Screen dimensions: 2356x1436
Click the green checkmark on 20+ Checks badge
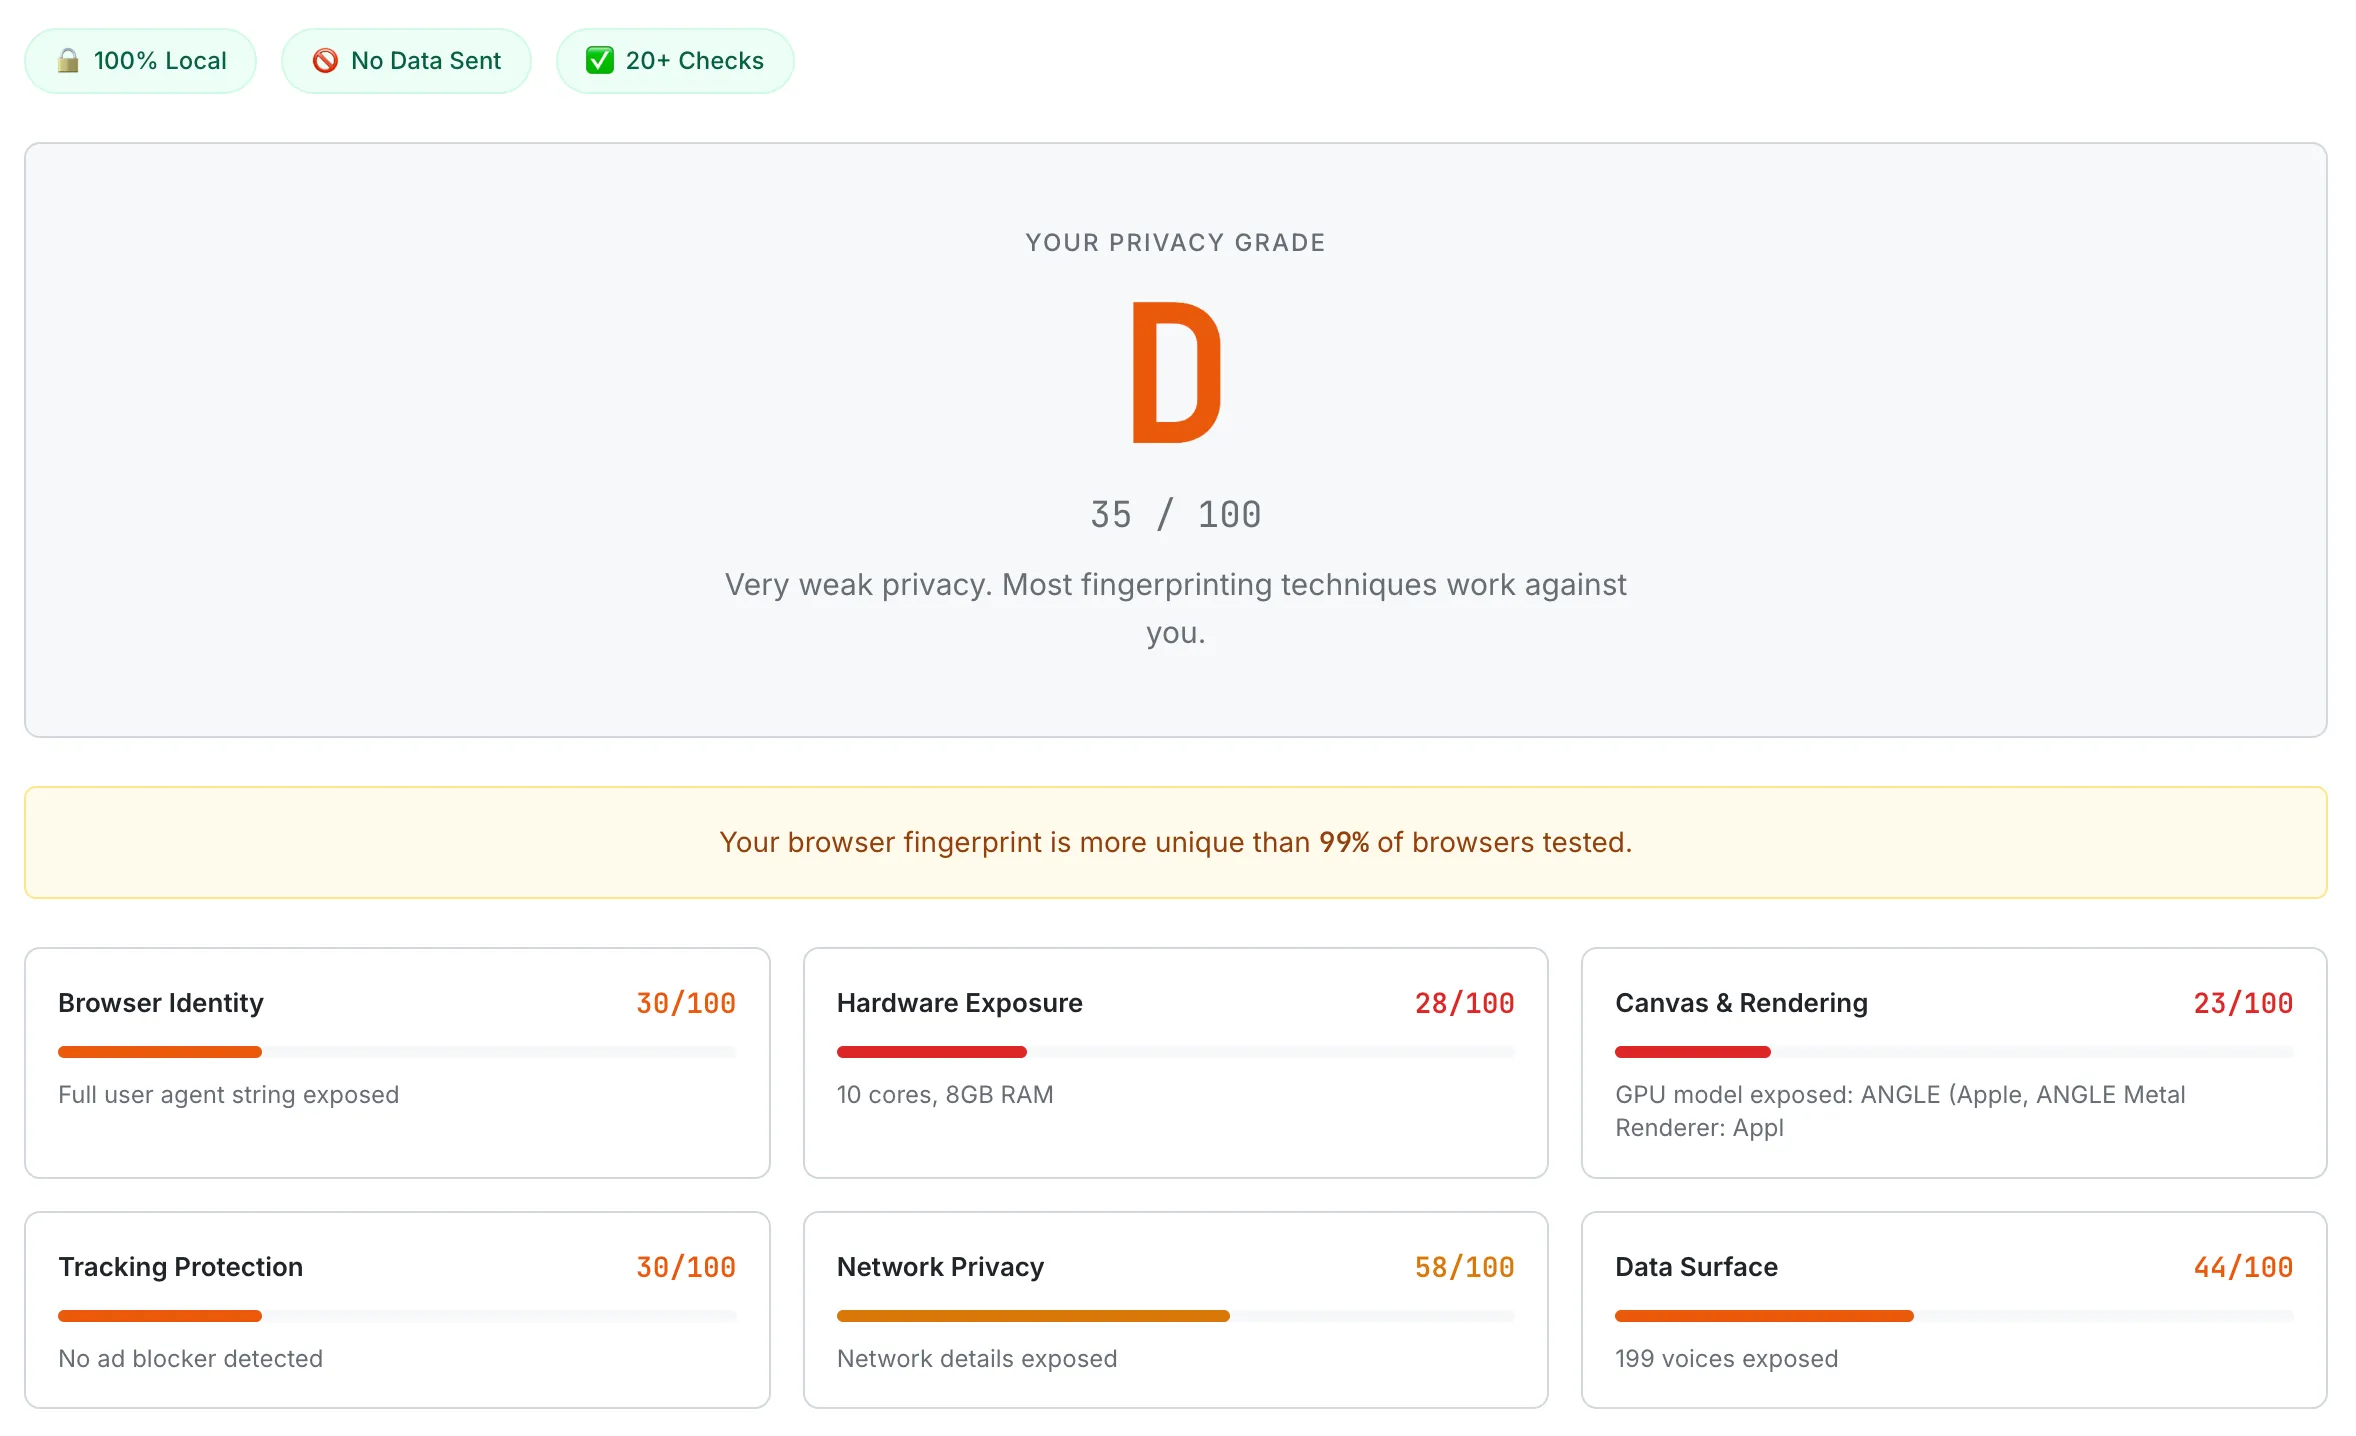pos(598,60)
